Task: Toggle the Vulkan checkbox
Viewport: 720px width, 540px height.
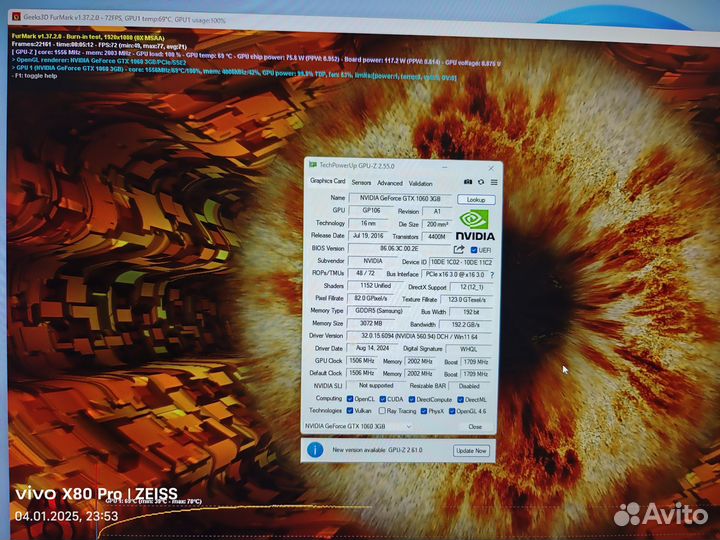Action: point(350,411)
